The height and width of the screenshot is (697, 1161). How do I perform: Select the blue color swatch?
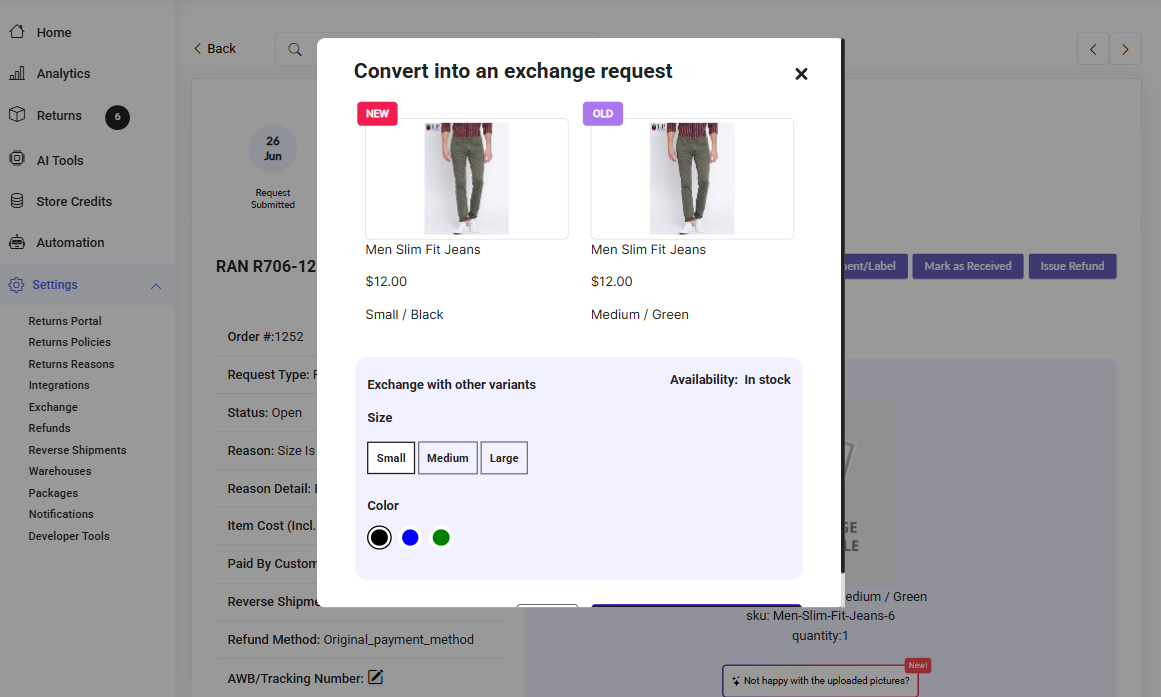pos(410,538)
